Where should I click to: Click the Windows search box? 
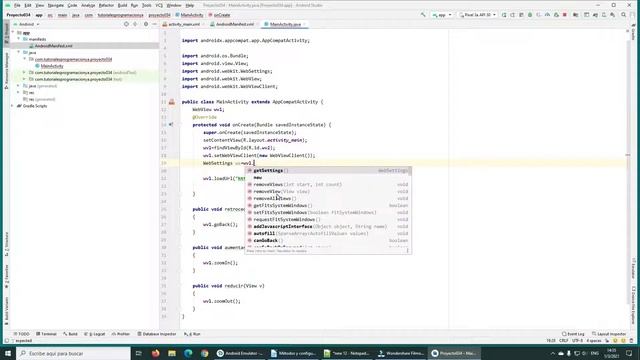pos(73,353)
